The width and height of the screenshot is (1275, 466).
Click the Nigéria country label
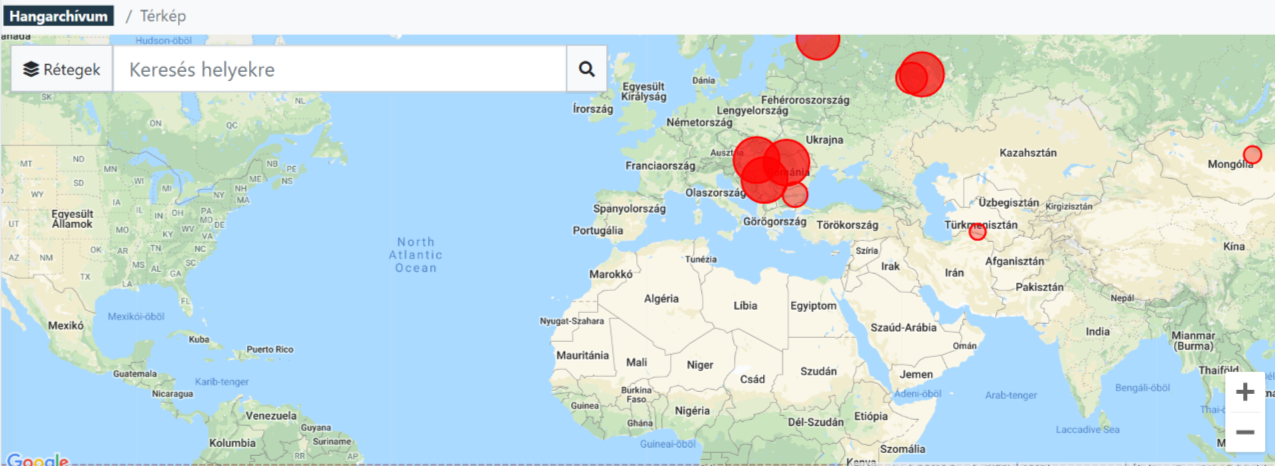(692, 410)
